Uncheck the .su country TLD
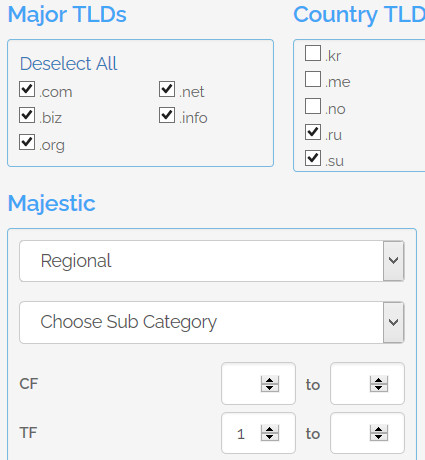 313,158
